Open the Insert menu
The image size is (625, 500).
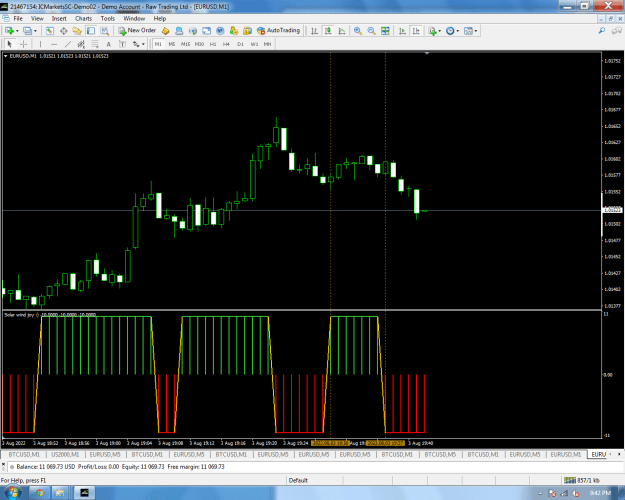[59, 18]
